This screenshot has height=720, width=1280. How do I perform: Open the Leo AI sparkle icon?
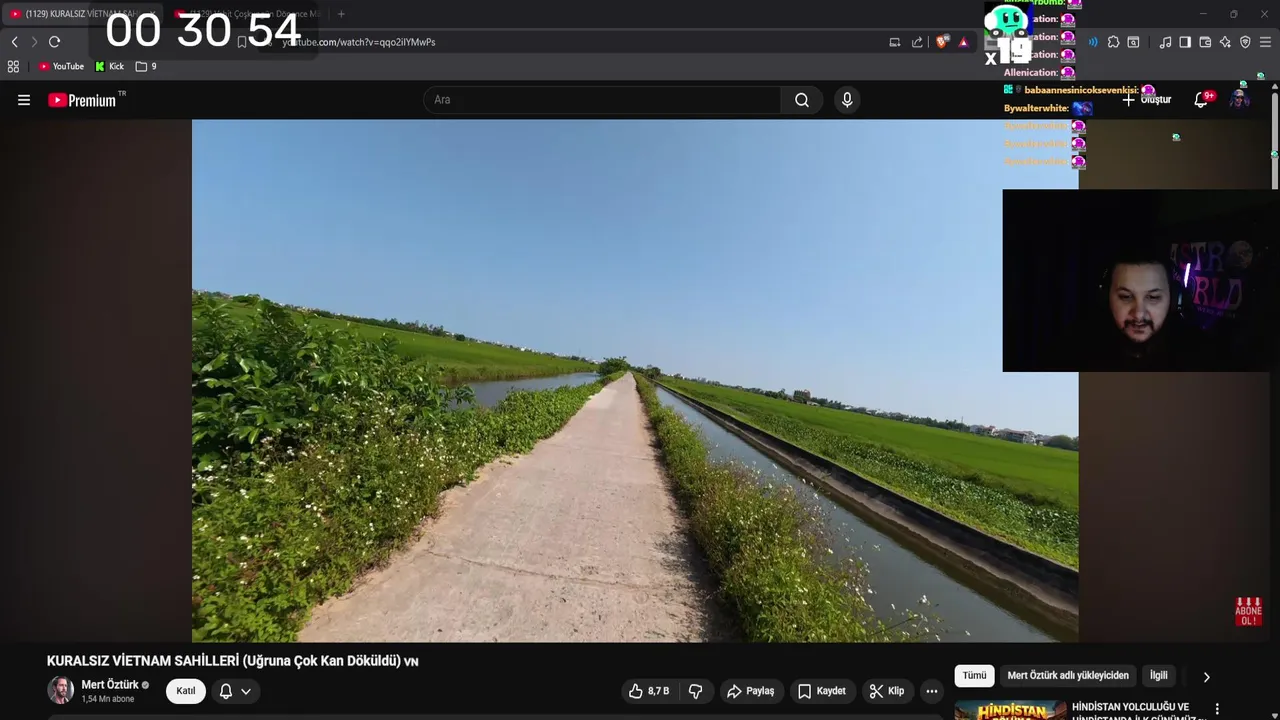click(1225, 42)
